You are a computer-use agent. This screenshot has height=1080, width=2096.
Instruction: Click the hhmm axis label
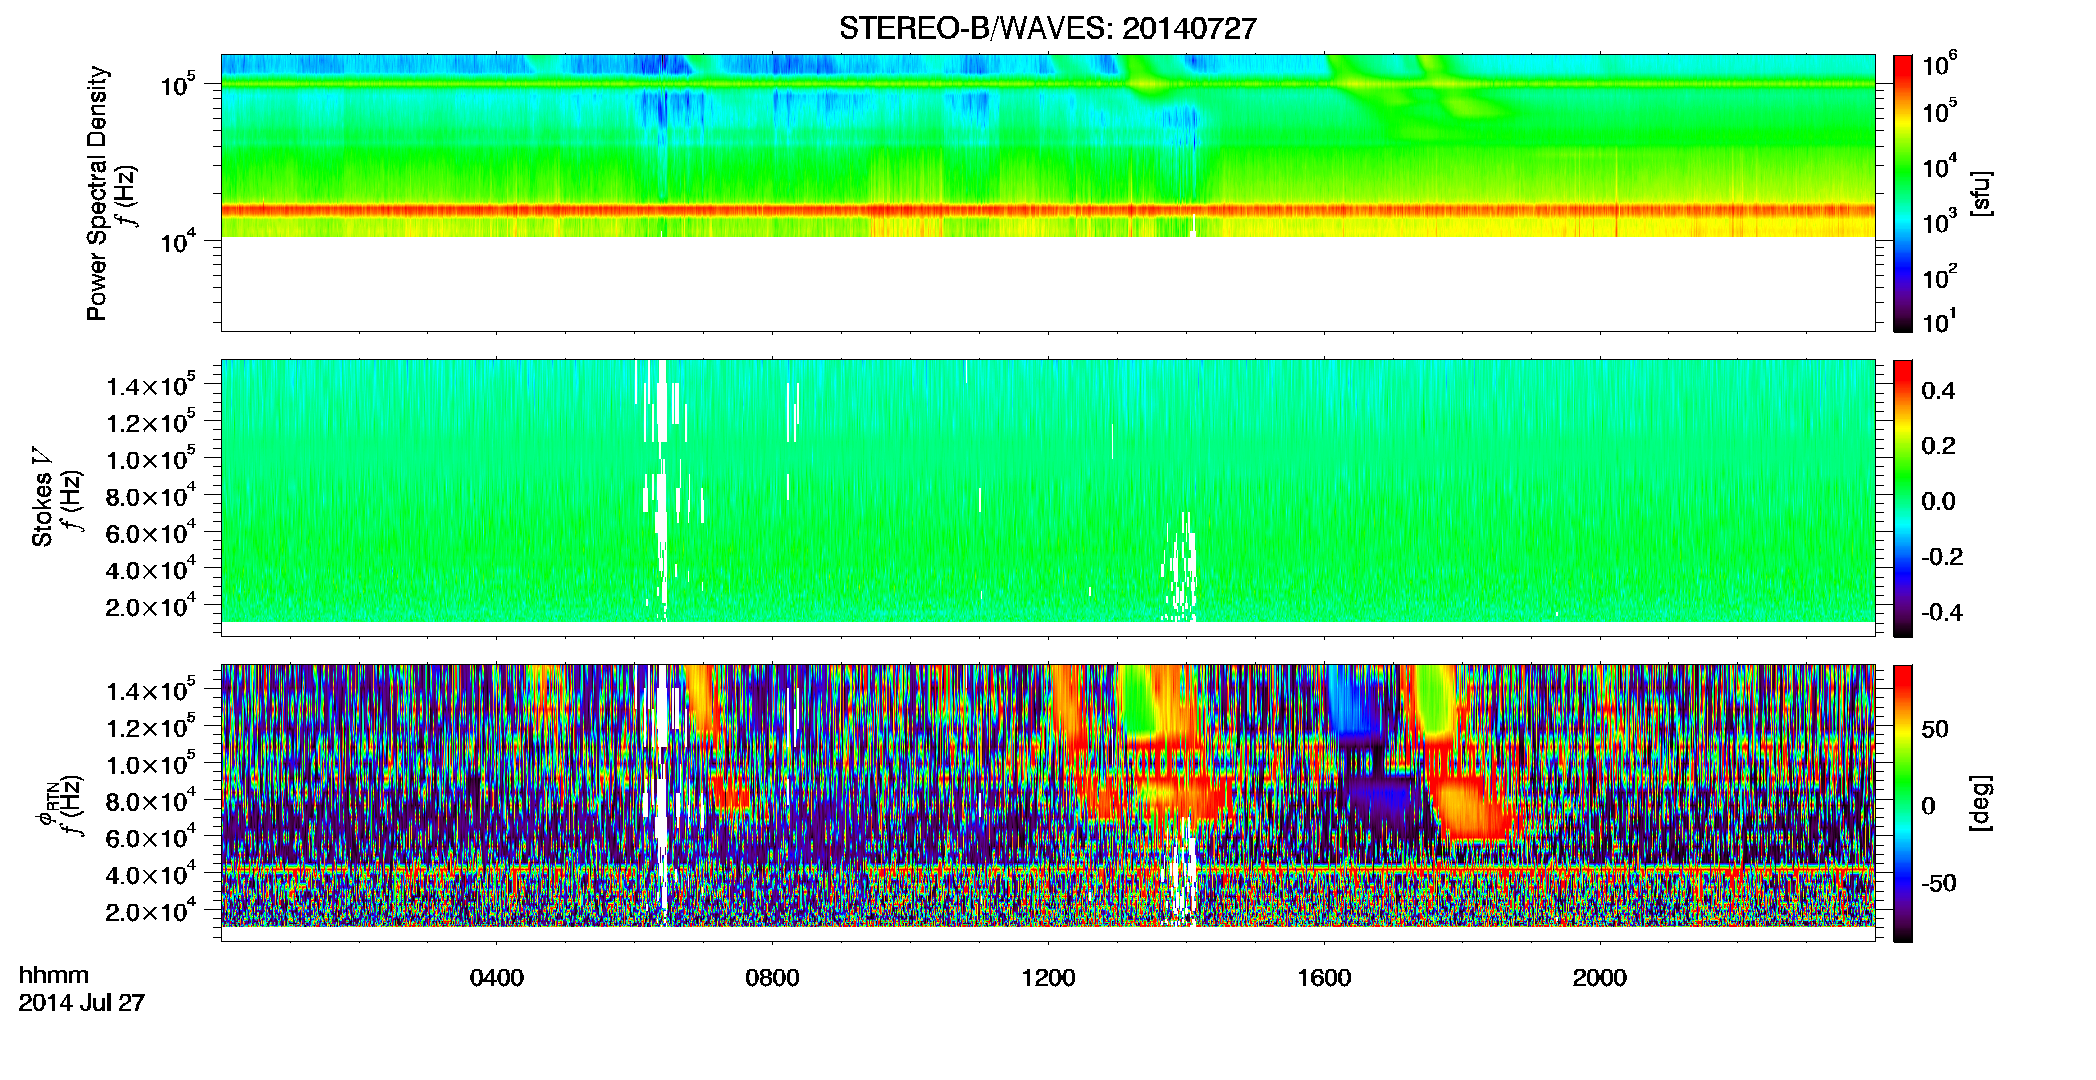point(54,976)
